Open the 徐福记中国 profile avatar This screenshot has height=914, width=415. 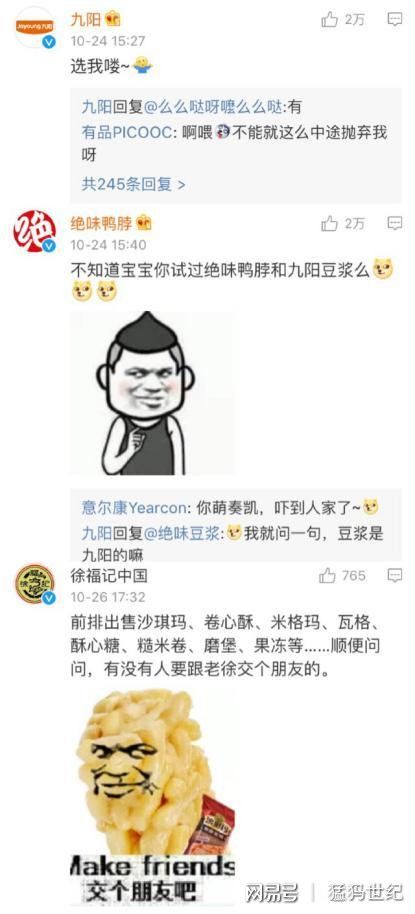tap(34, 584)
